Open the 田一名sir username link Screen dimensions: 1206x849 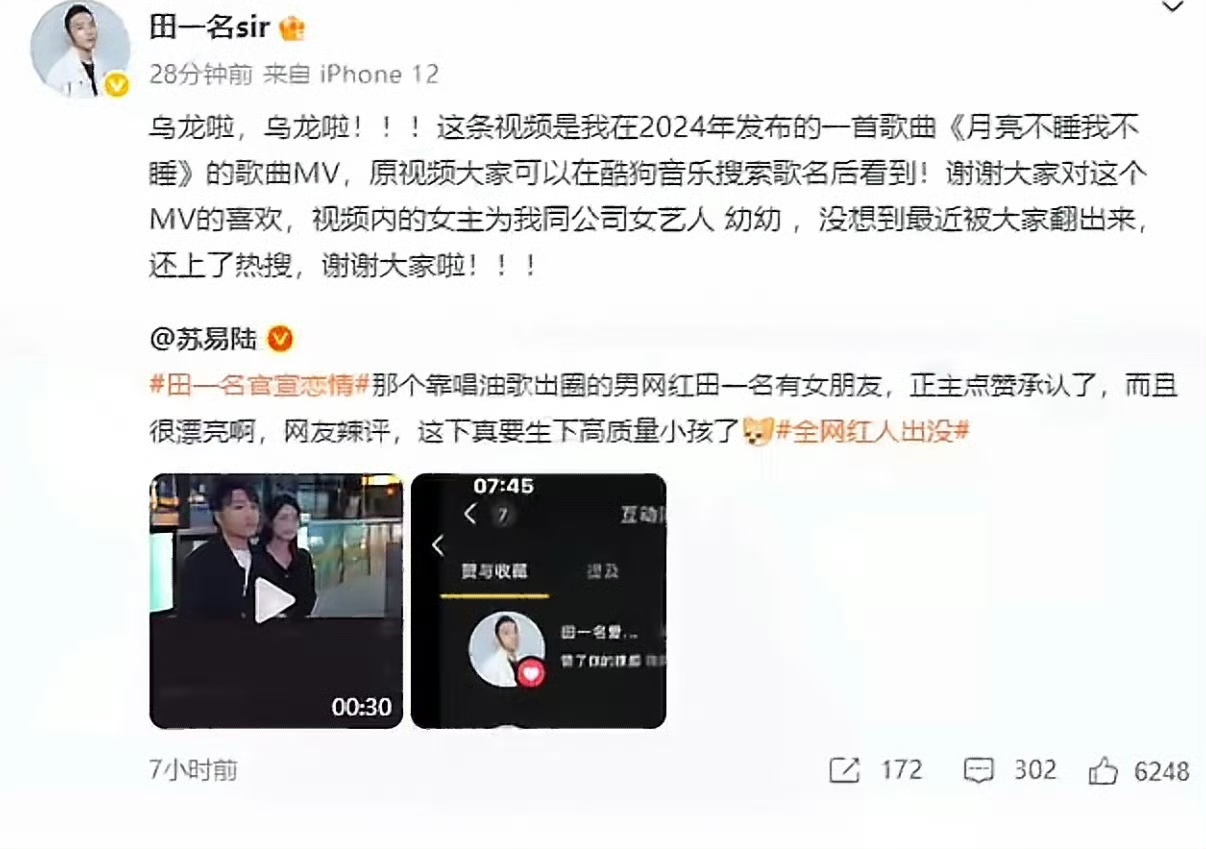[209, 27]
